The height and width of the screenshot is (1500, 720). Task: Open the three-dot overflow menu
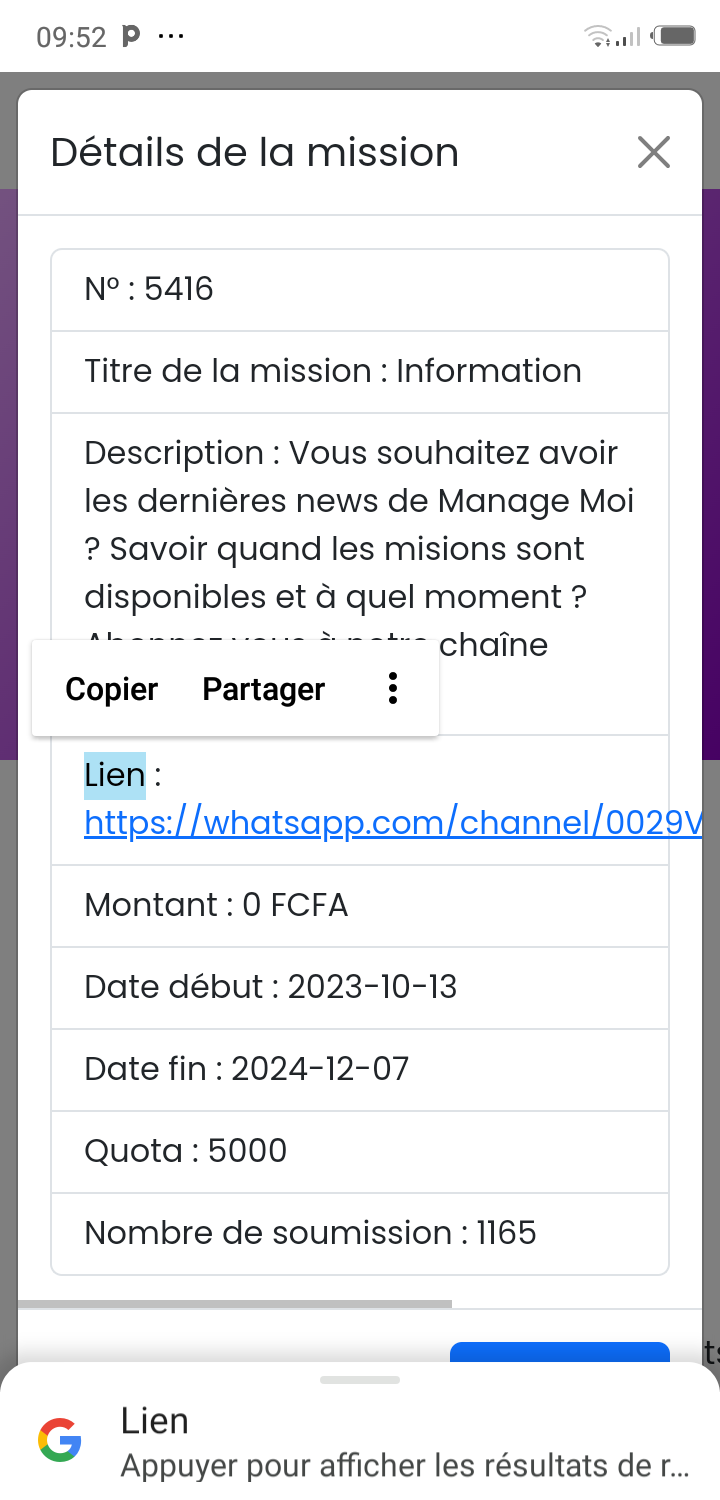[393, 689]
